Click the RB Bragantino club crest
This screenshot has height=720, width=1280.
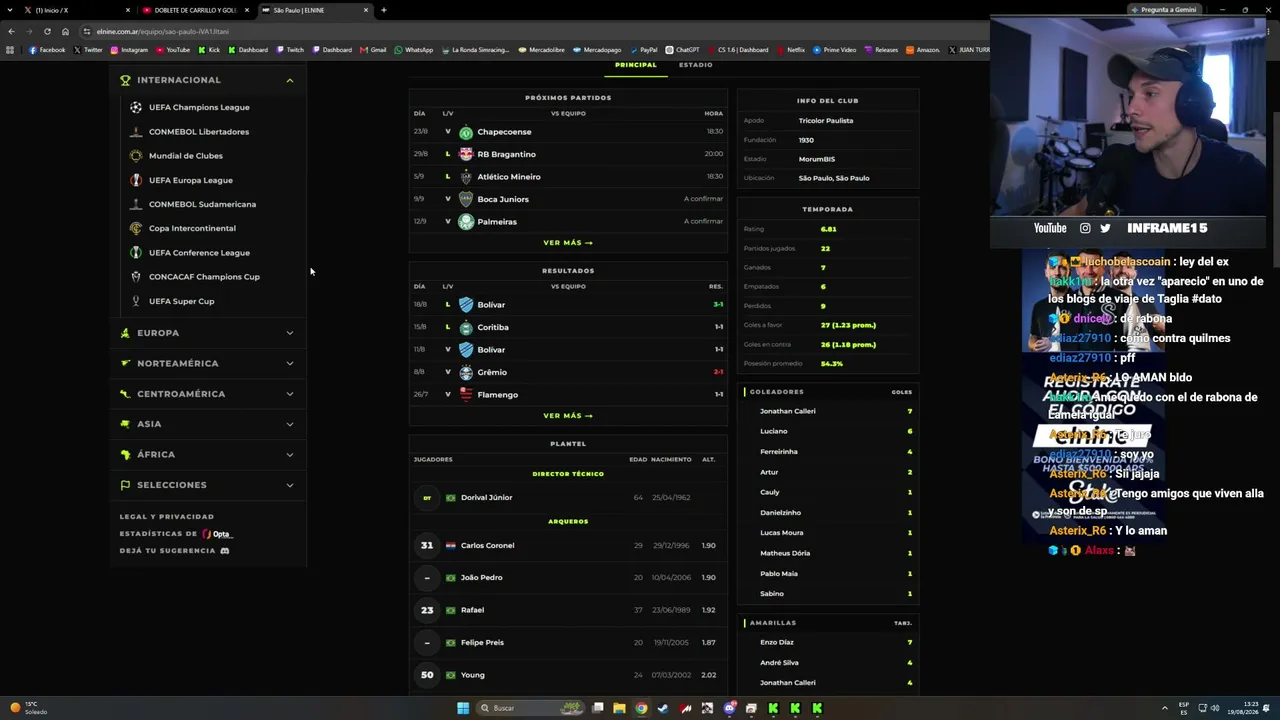coord(466,154)
